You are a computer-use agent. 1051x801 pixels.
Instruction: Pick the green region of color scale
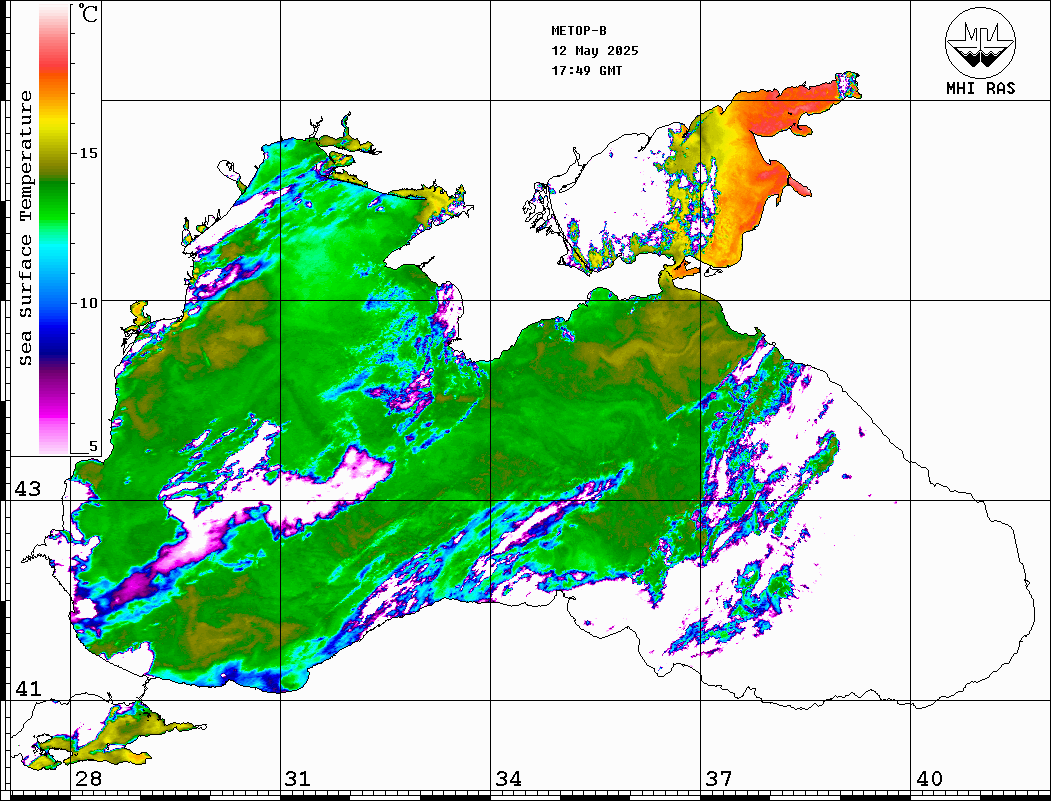54,201
